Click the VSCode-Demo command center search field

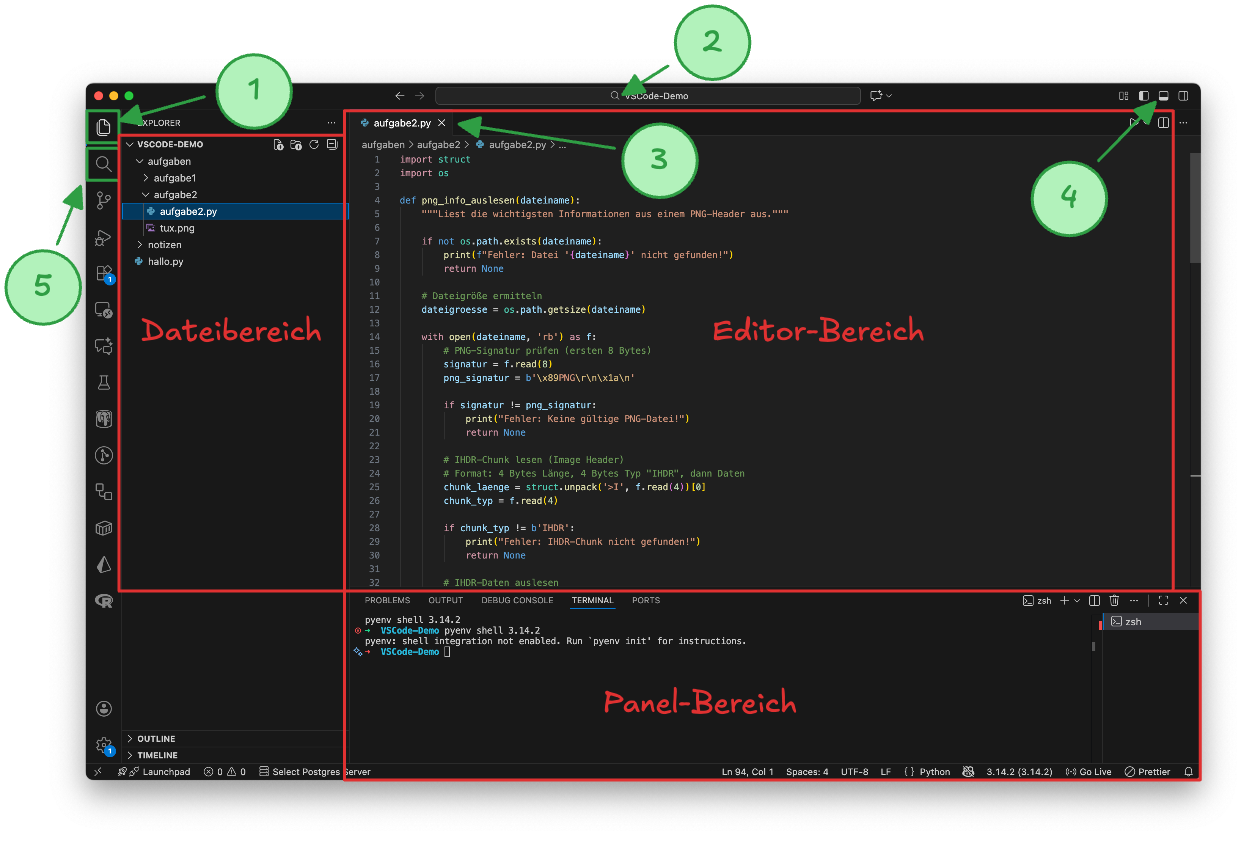648,96
